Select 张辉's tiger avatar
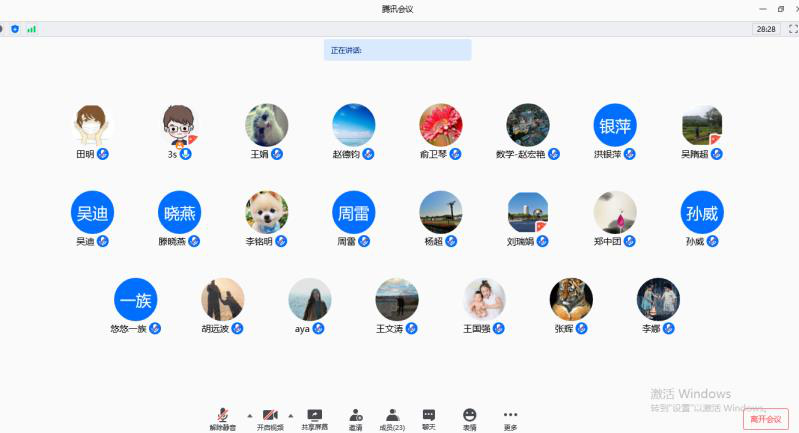 571,299
